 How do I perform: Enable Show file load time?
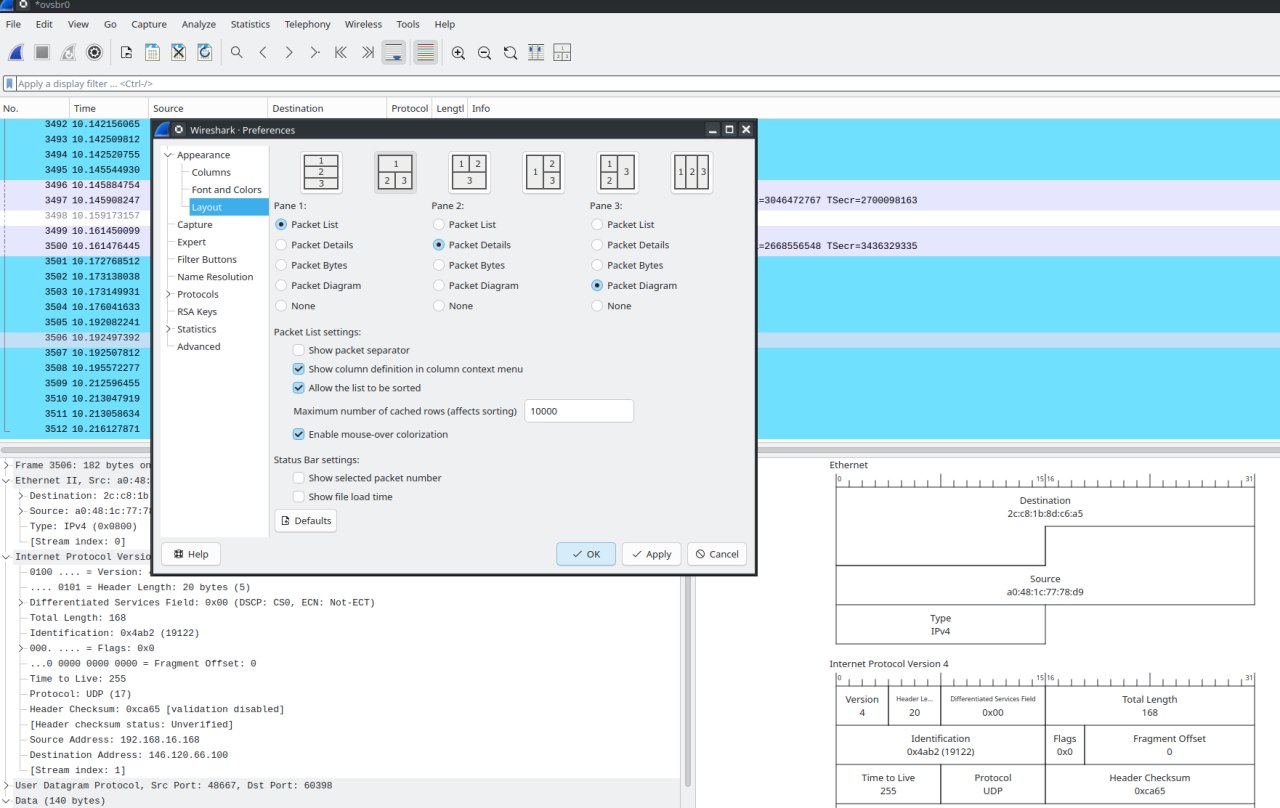tap(299, 497)
